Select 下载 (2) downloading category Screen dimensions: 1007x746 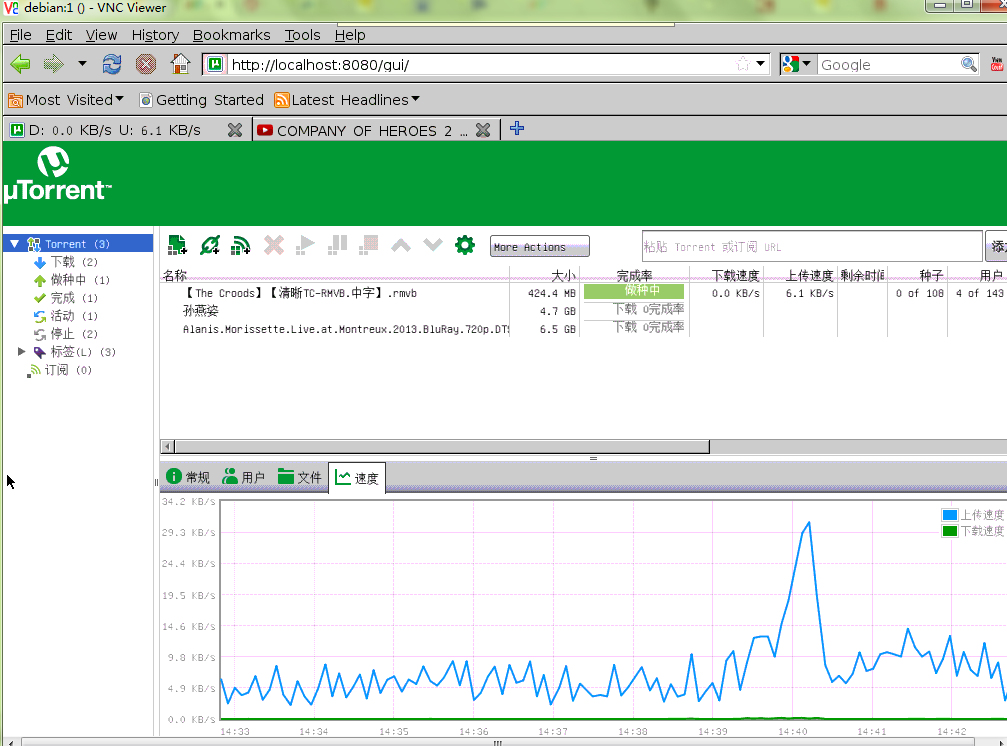(x=65, y=262)
